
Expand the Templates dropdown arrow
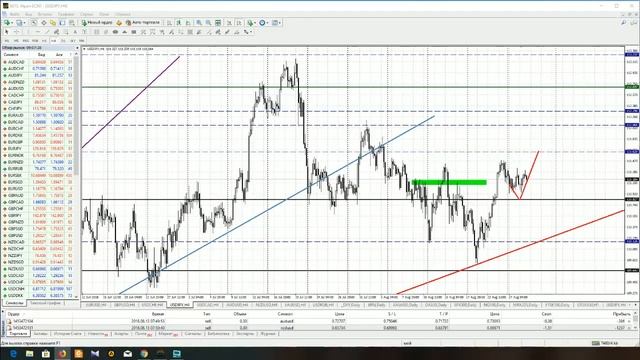tap(280, 23)
